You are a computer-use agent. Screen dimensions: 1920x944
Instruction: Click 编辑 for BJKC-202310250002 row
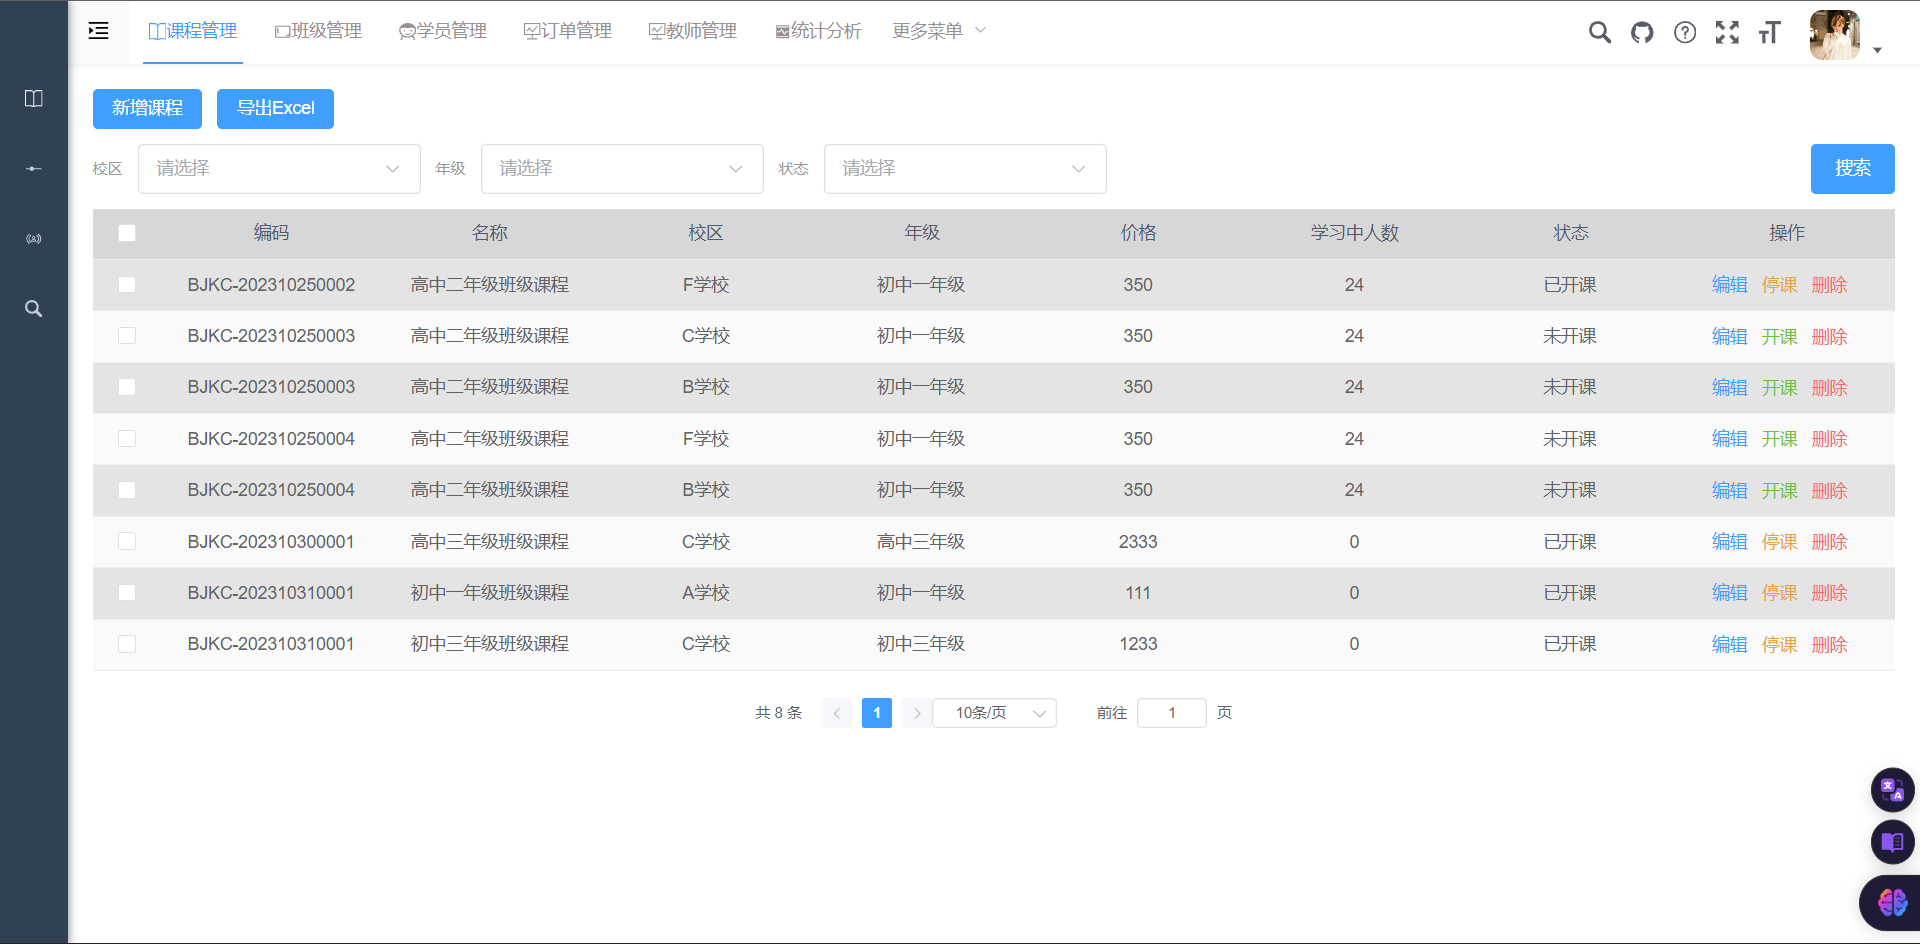coord(1729,285)
